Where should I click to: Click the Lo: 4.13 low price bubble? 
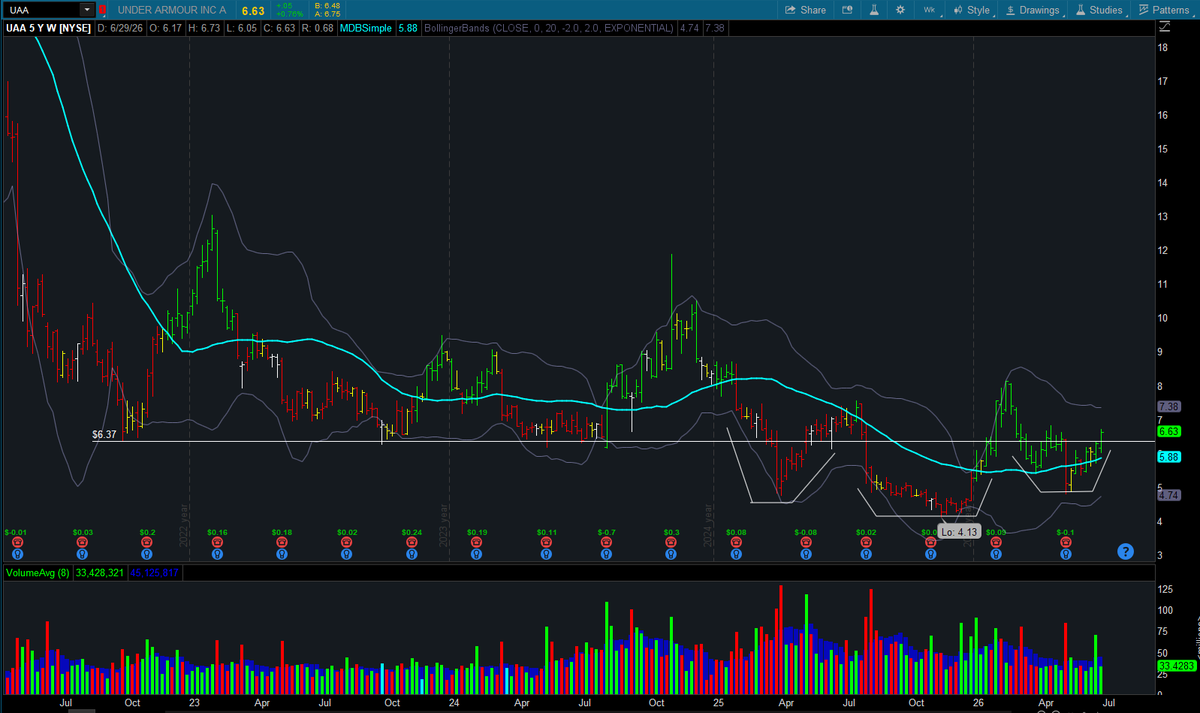(957, 532)
